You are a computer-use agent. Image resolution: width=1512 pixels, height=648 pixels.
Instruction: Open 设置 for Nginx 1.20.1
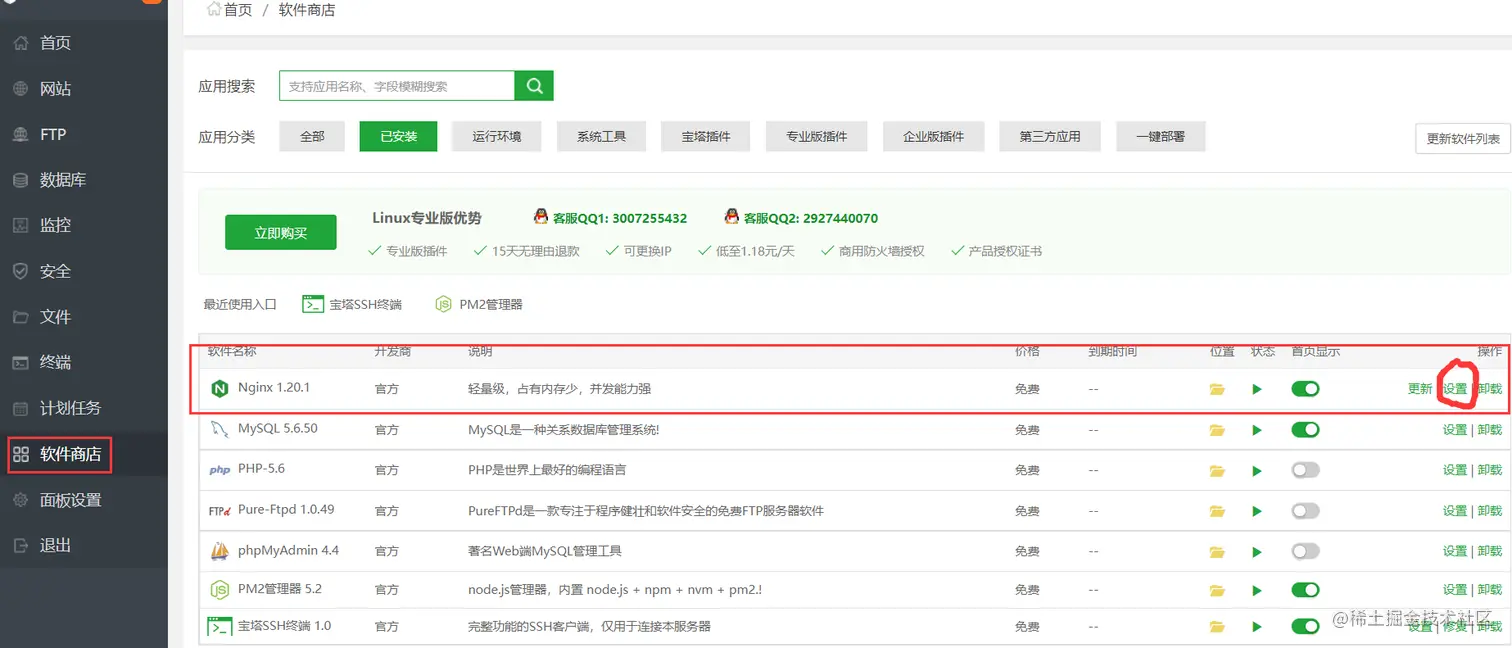tap(1455, 389)
